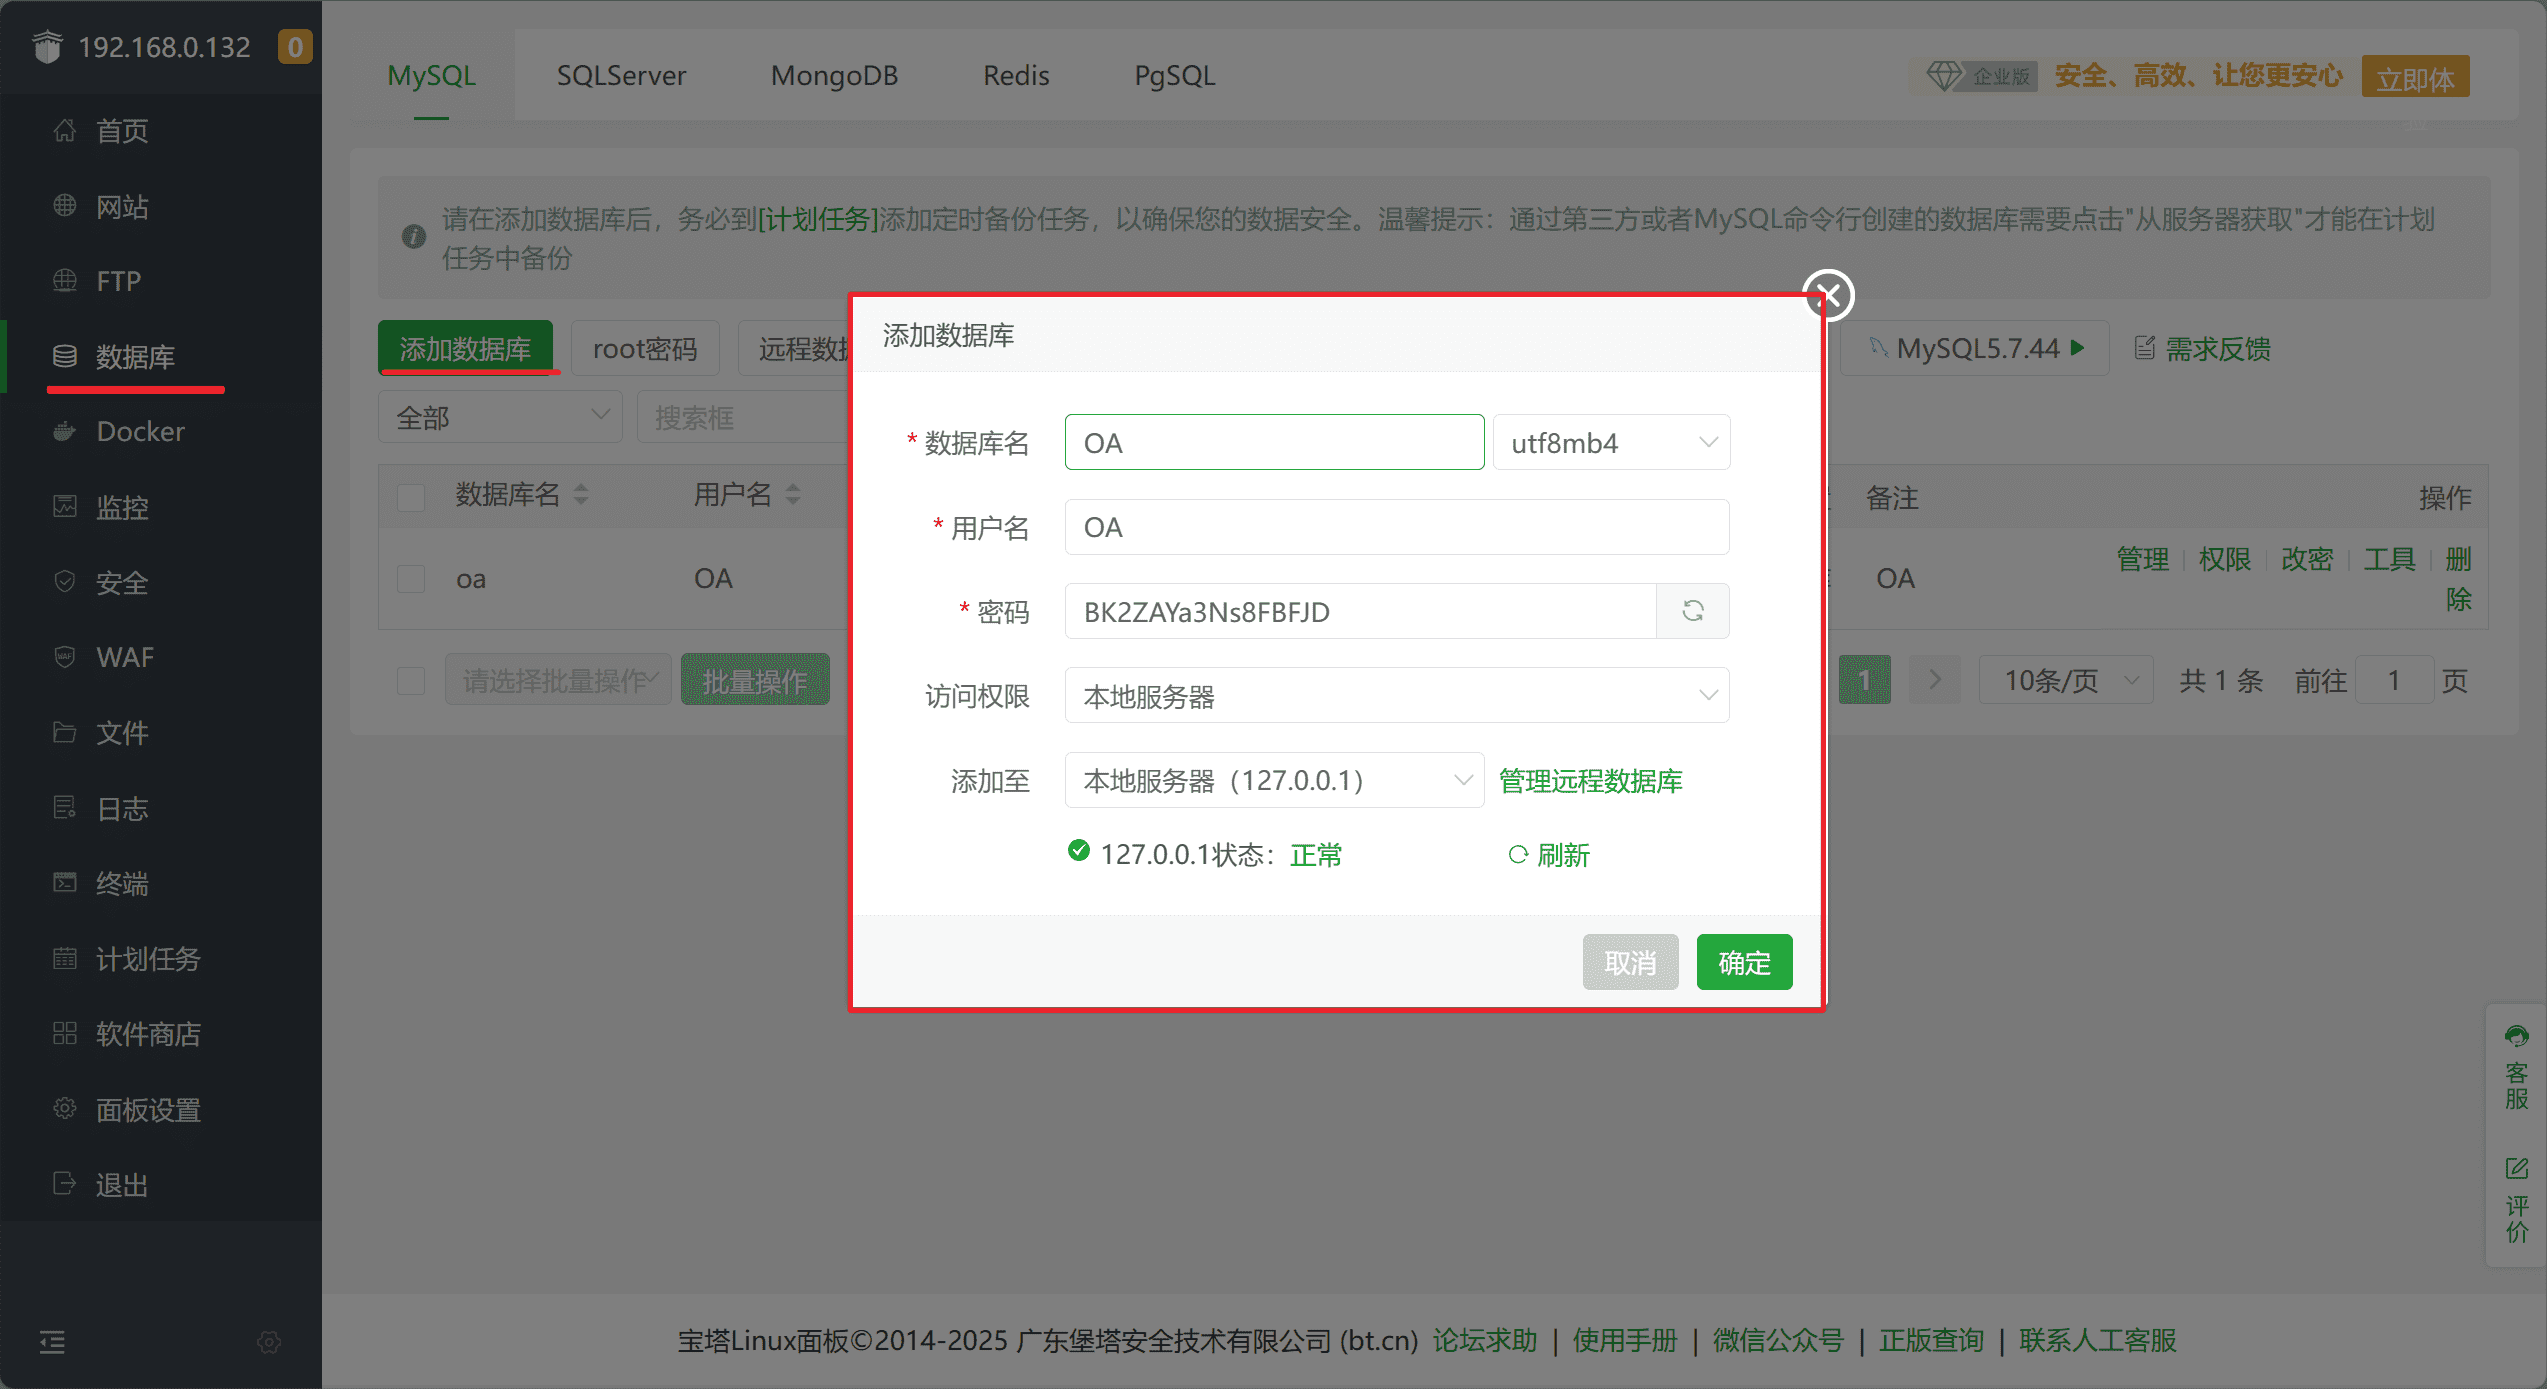Click the 刷新 refresh status icon

(1518, 855)
